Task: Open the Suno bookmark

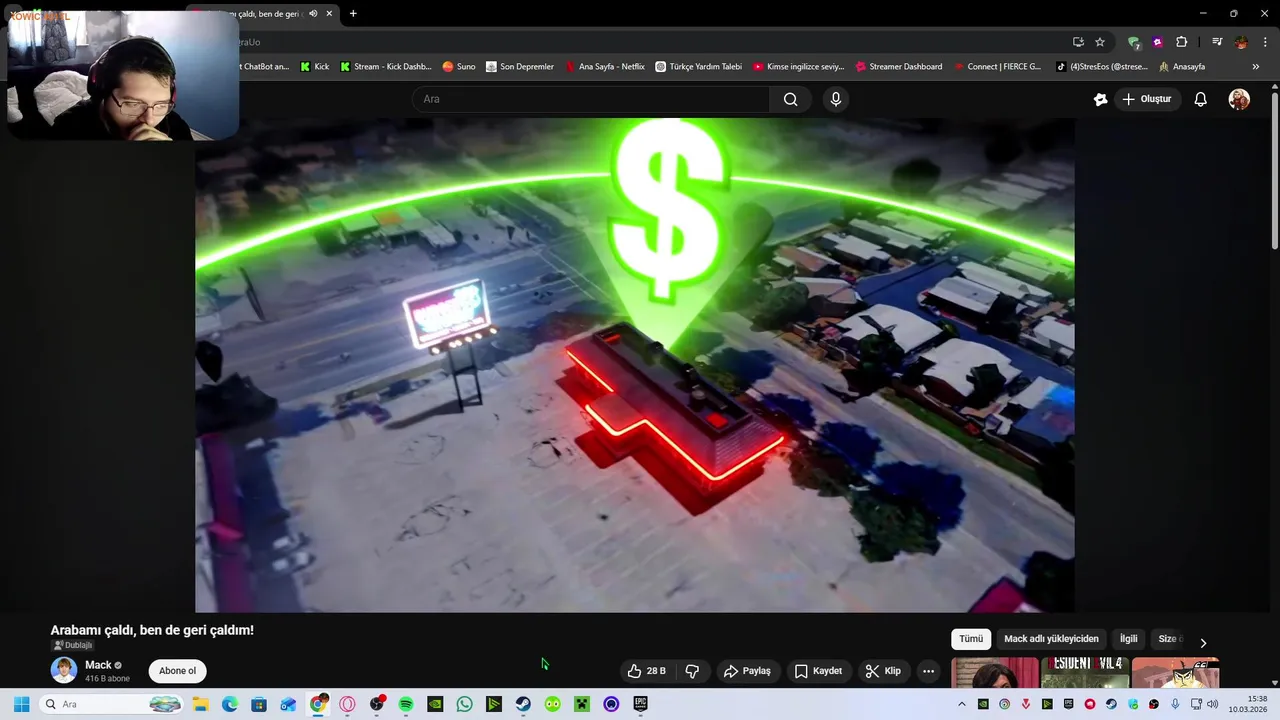Action: tap(459, 66)
